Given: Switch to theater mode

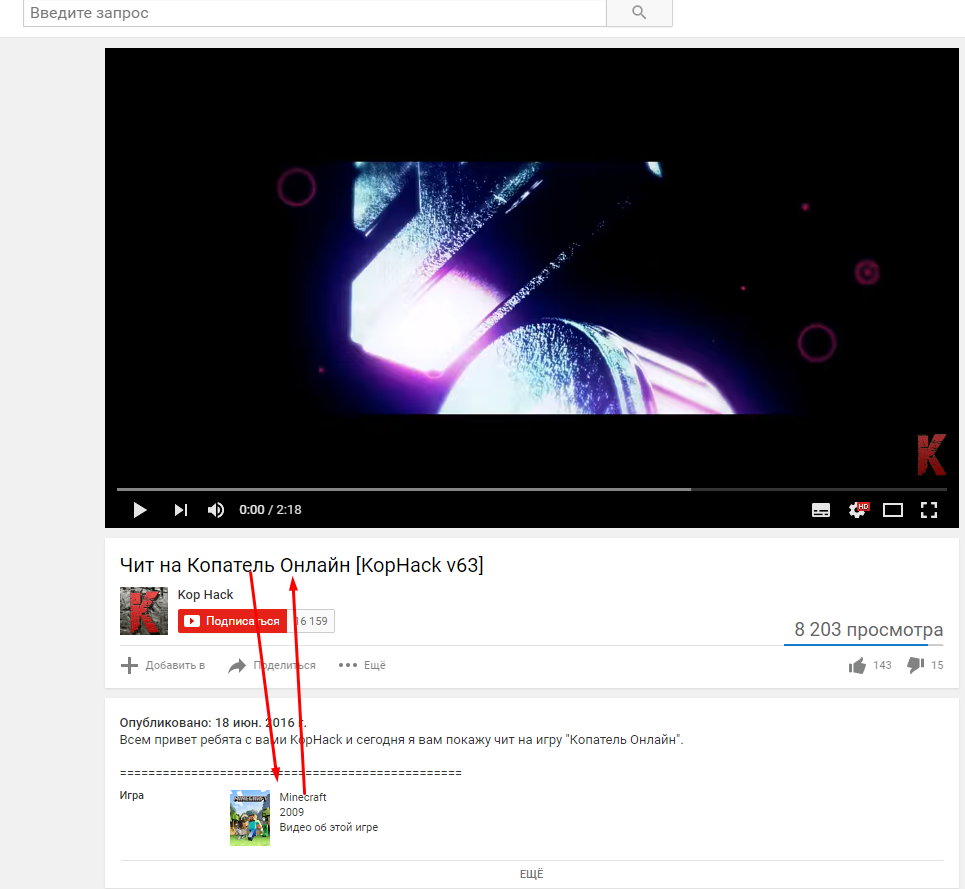Looking at the screenshot, I should click(x=892, y=510).
